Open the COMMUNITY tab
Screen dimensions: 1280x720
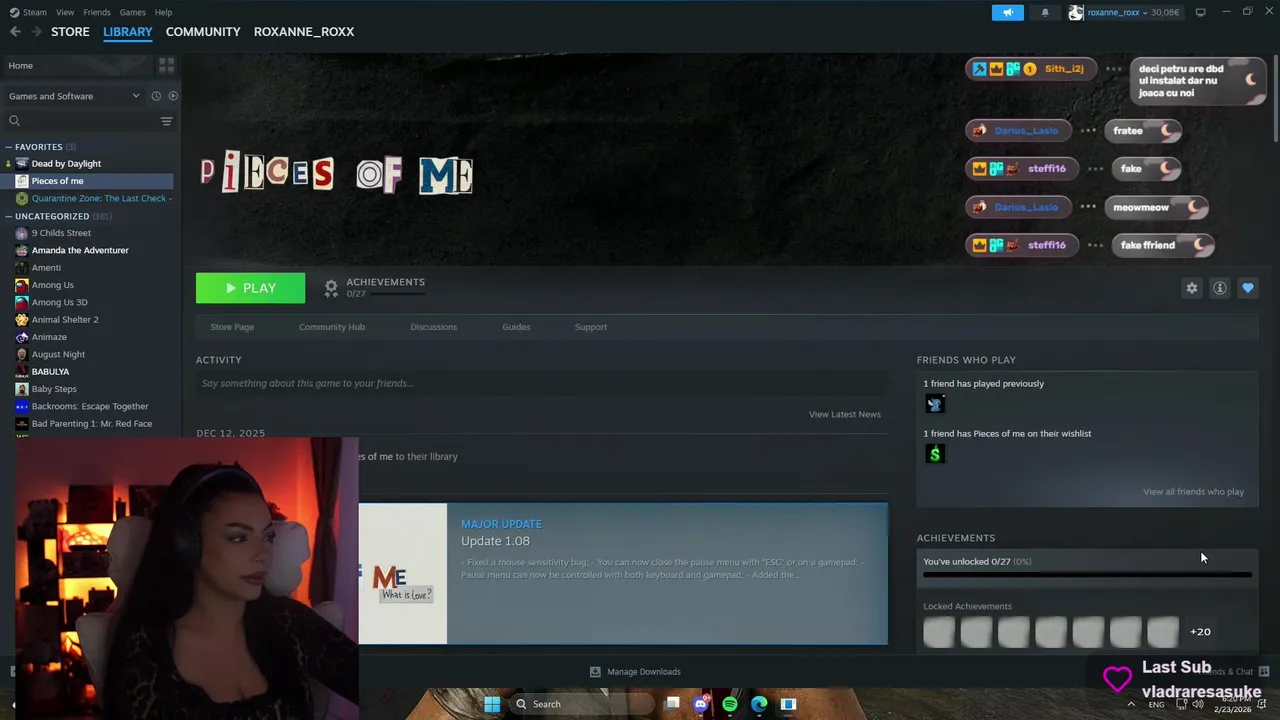(203, 32)
